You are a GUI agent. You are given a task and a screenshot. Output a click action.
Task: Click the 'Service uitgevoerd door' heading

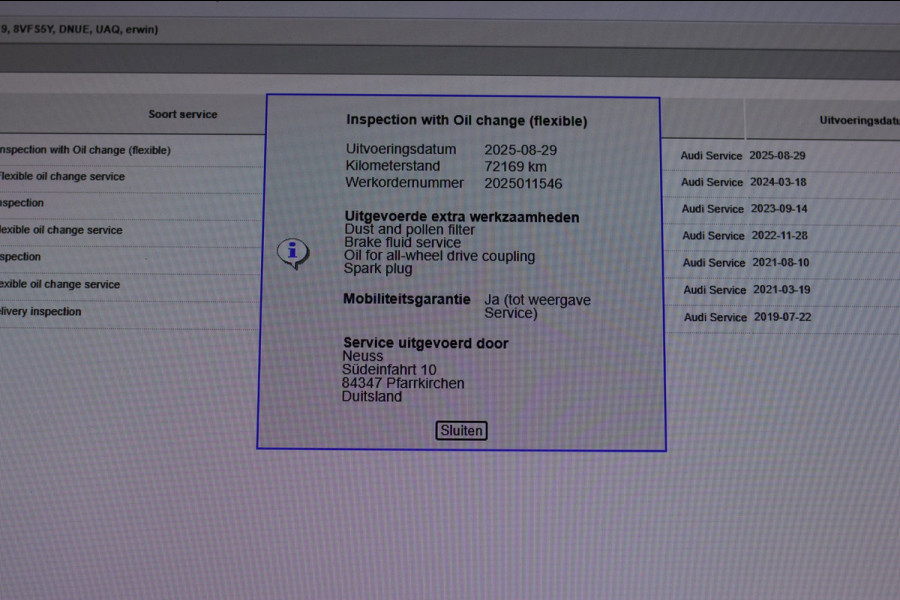[x=426, y=343]
